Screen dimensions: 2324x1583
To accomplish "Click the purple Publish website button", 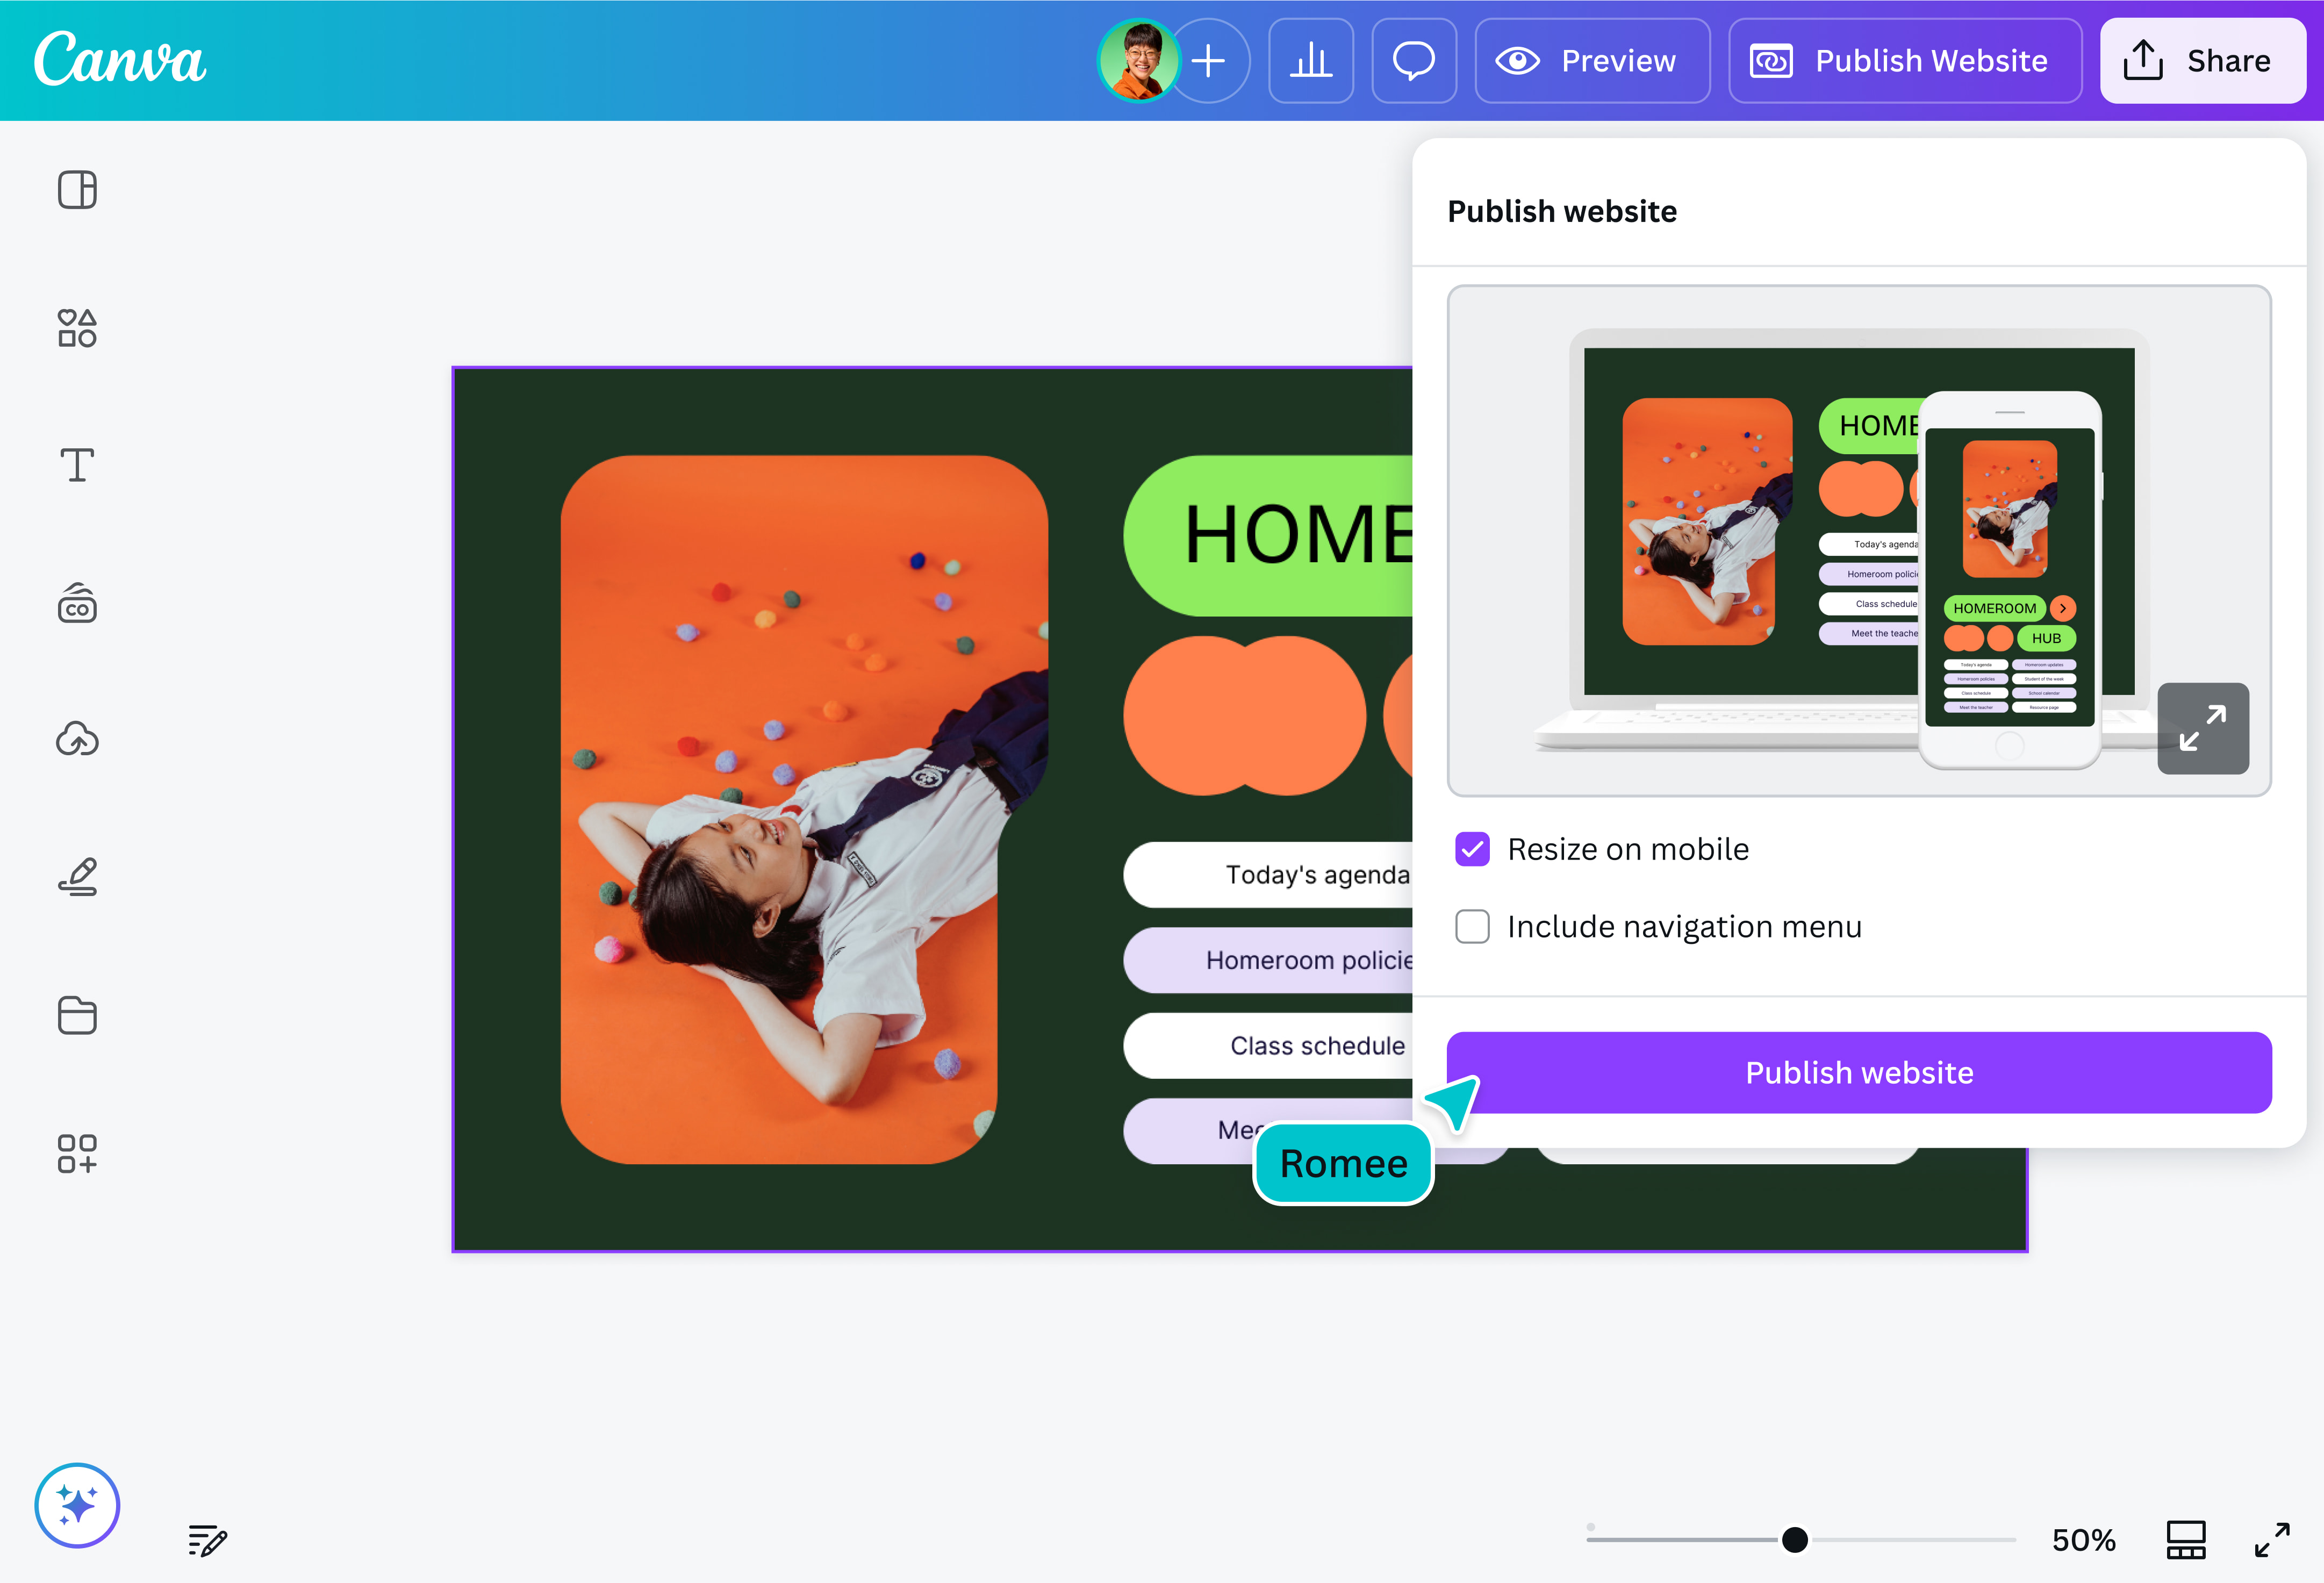I will click(x=1859, y=1072).
